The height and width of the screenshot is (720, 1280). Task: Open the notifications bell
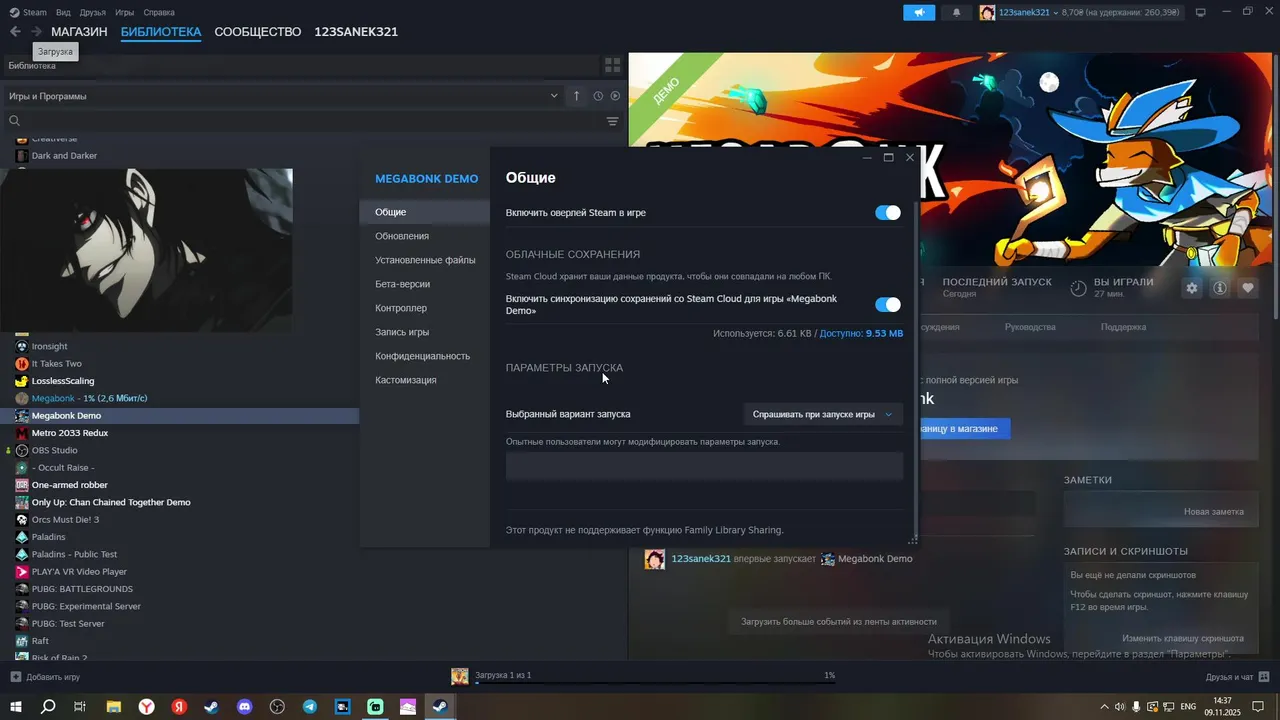coord(956,12)
